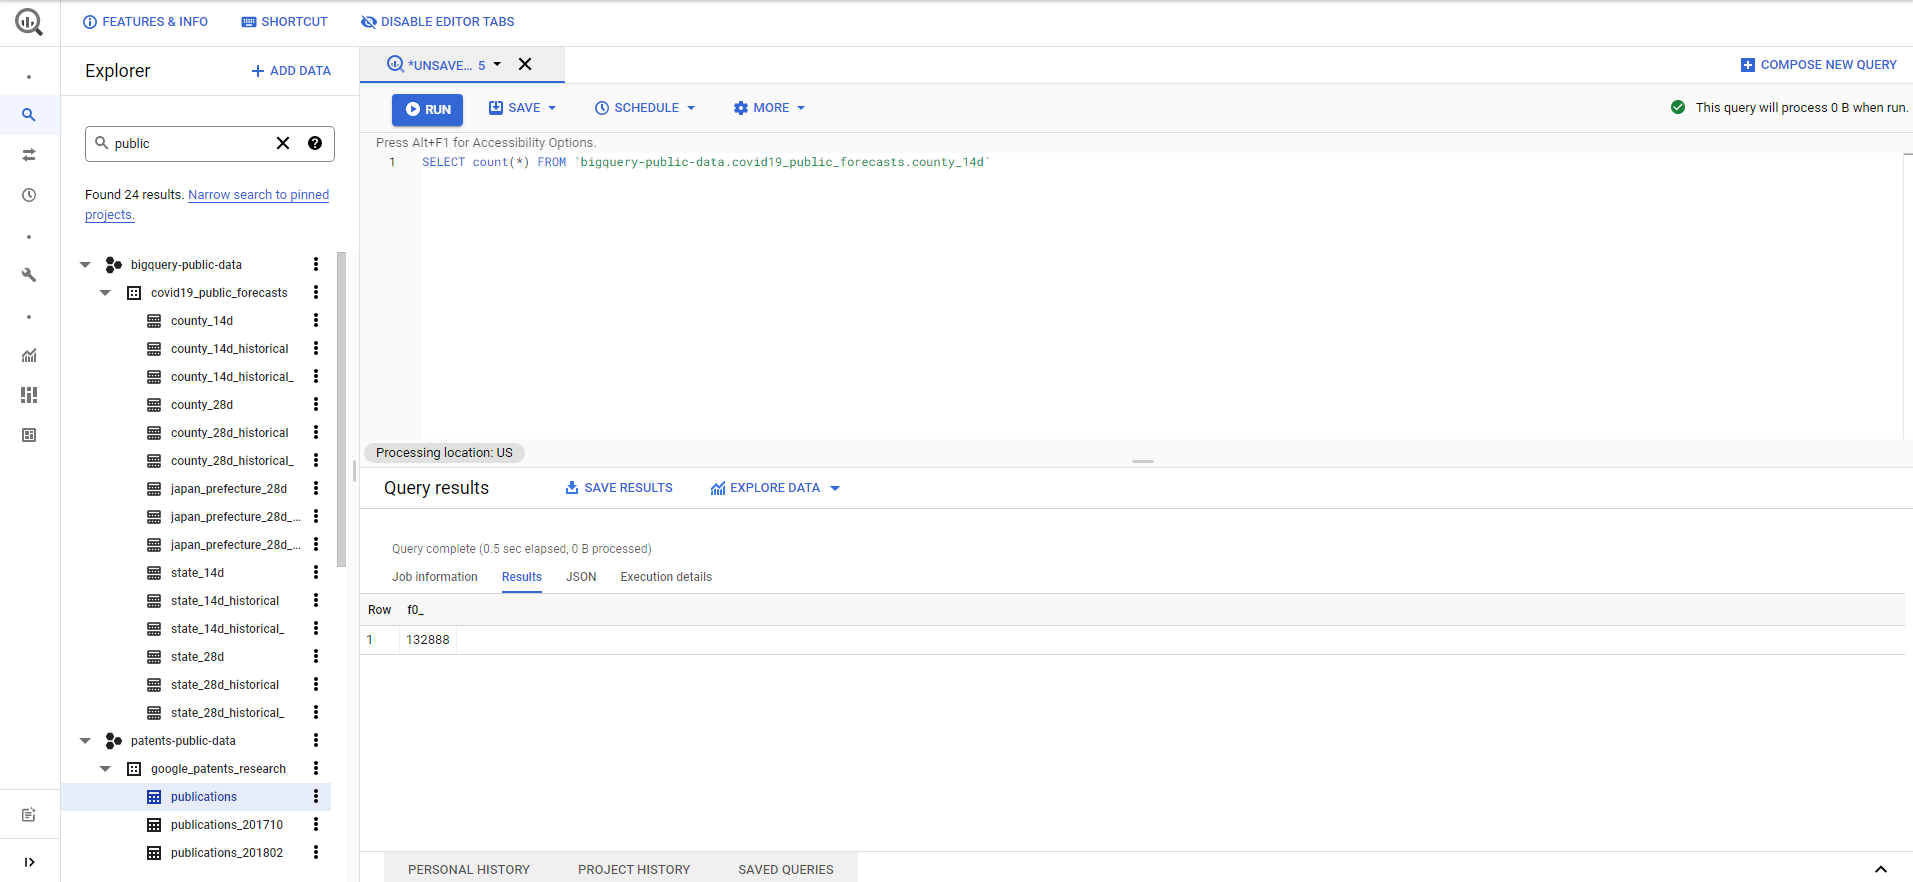Click COMPOSE NEW QUERY
Image resolution: width=1913 pixels, height=882 pixels.
pyautogui.click(x=1818, y=65)
